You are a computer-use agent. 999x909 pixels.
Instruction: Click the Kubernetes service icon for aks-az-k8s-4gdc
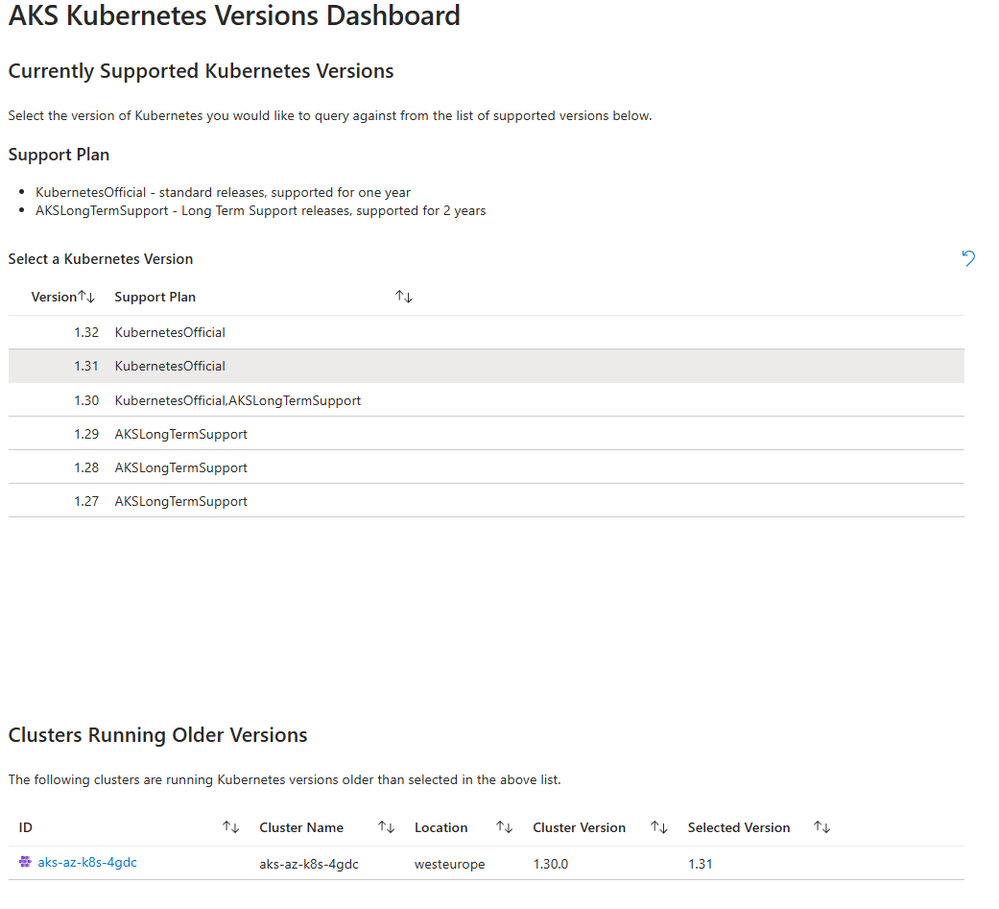point(25,862)
